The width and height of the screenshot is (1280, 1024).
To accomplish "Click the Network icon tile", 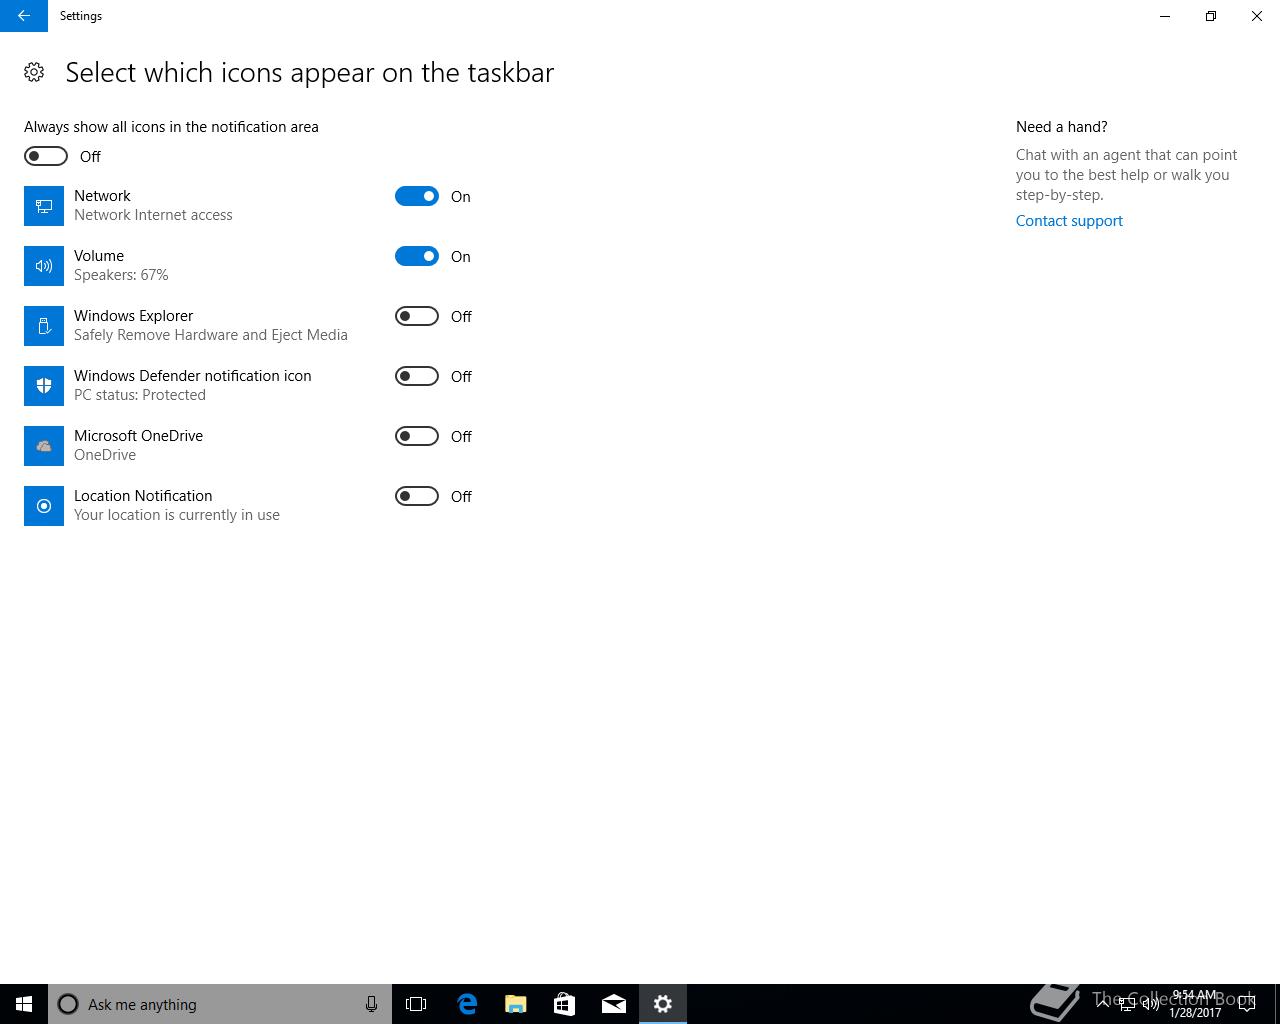I will (44, 206).
